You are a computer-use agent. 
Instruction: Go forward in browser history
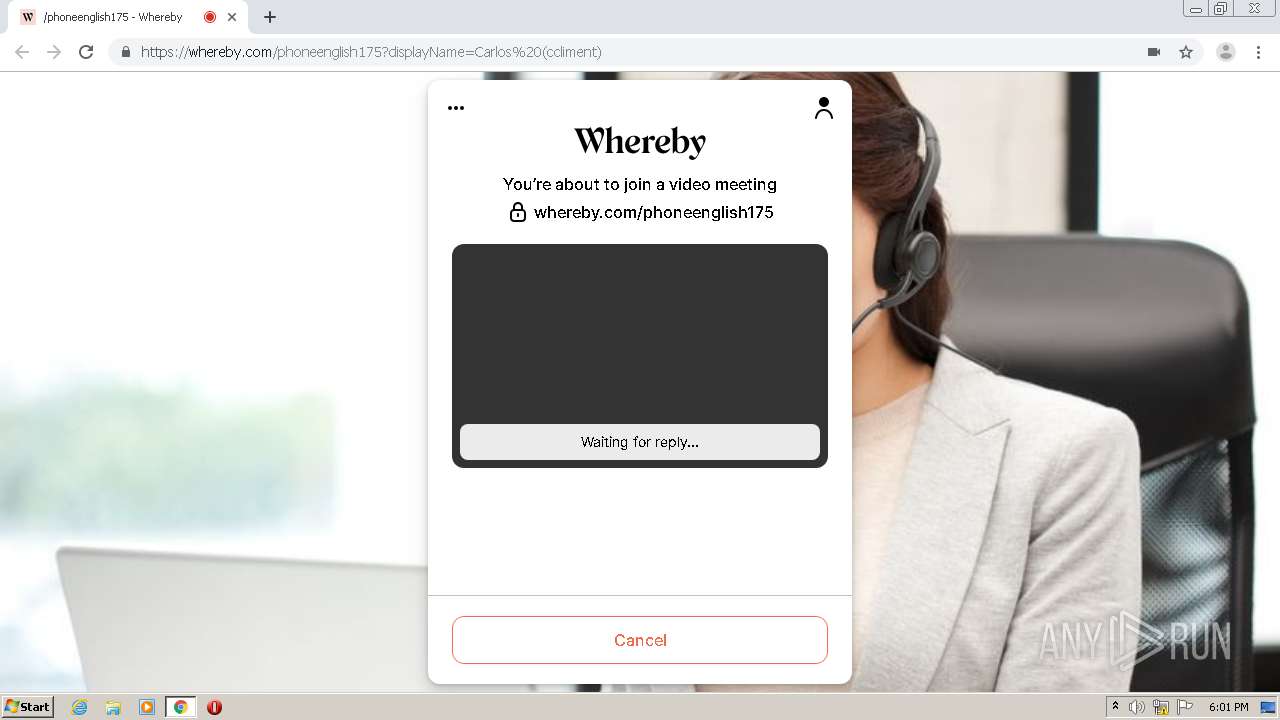[x=54, y=52]
